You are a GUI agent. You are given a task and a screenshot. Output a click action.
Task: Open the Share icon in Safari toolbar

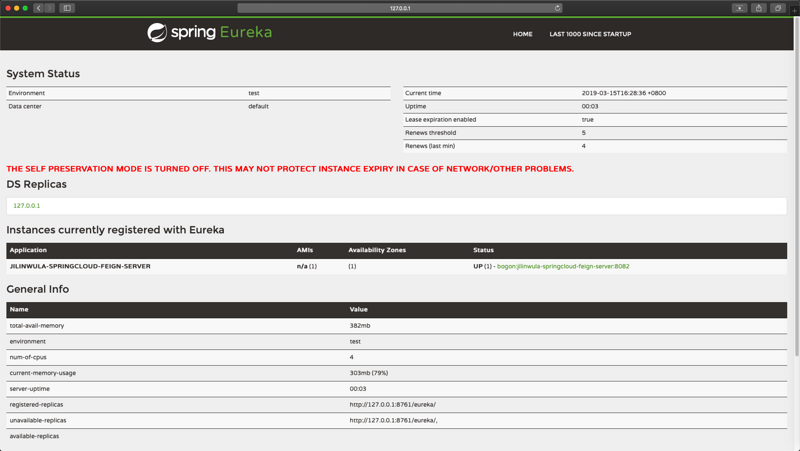(759, 8)
